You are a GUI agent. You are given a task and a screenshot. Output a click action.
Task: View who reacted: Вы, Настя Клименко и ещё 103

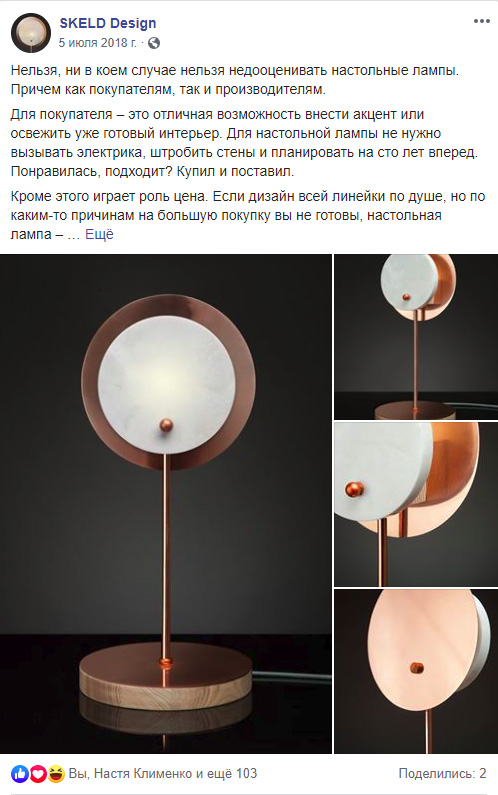click(163, 774)
